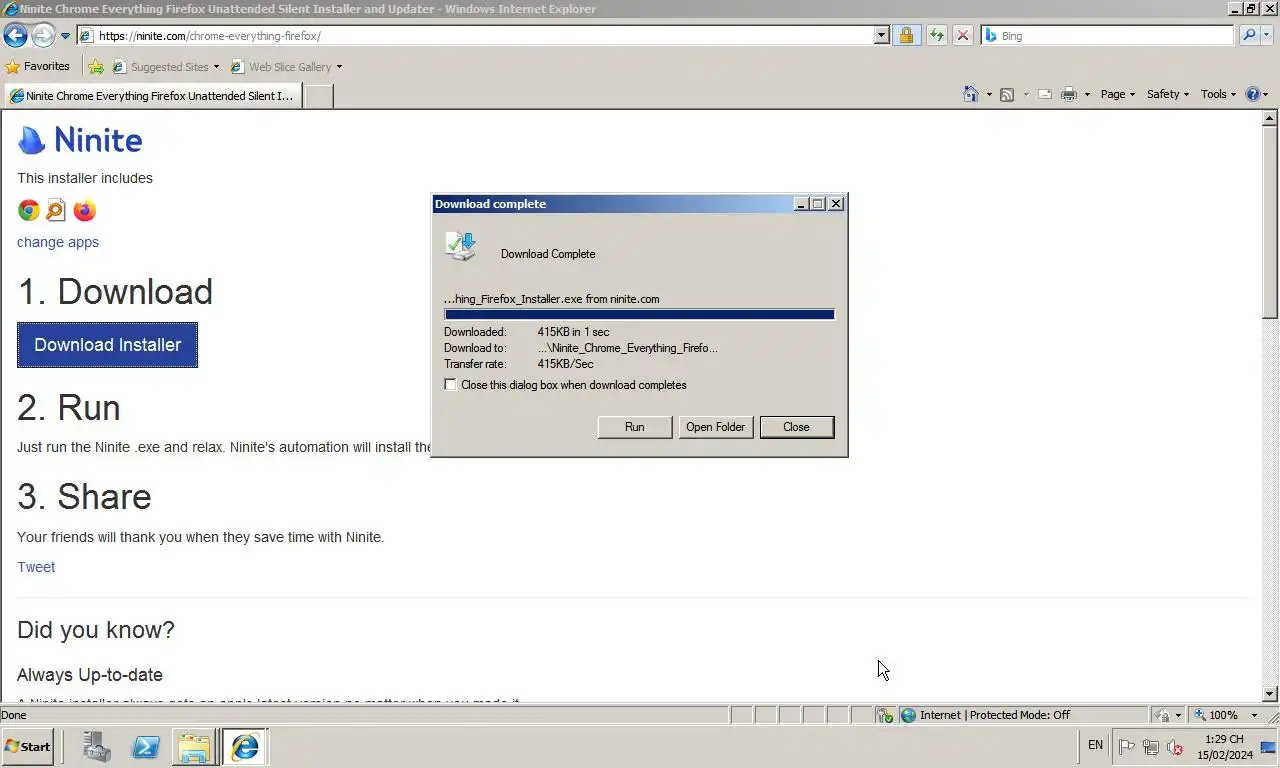The image size is (1280, 768).
Task: Refresh the page with the green arrows icon
Action: (936, 36)
